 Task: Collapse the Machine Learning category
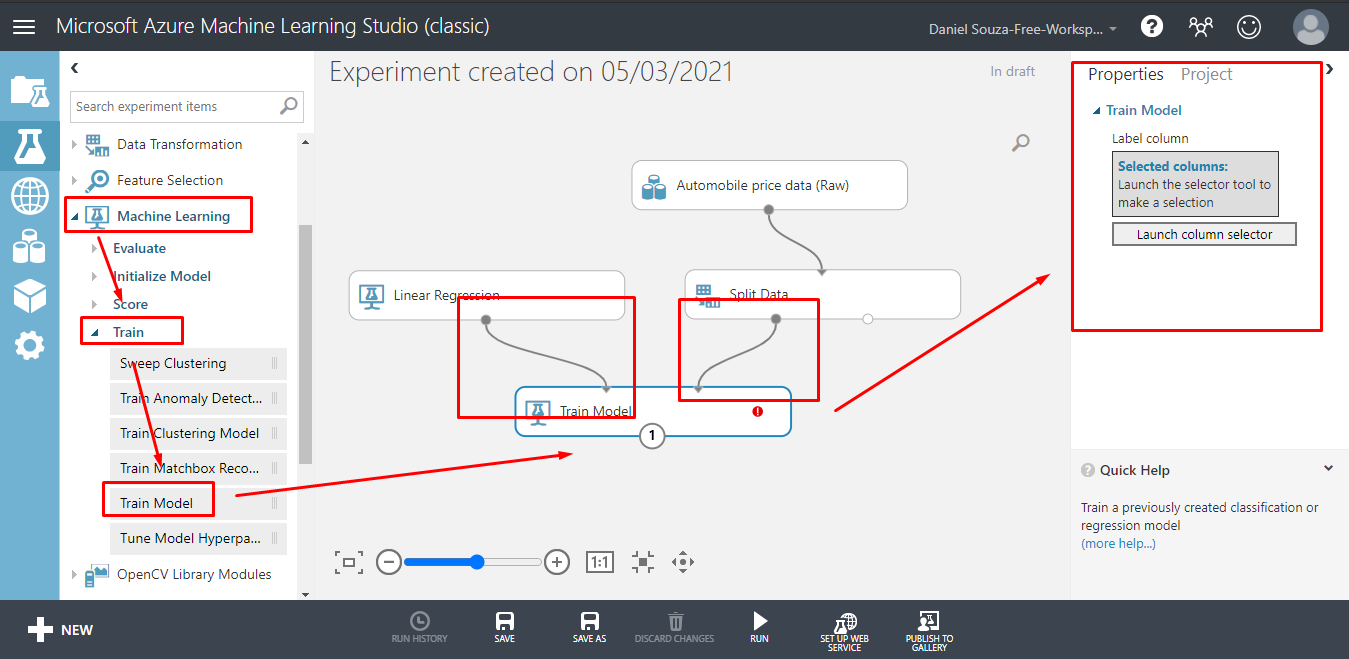74,216
